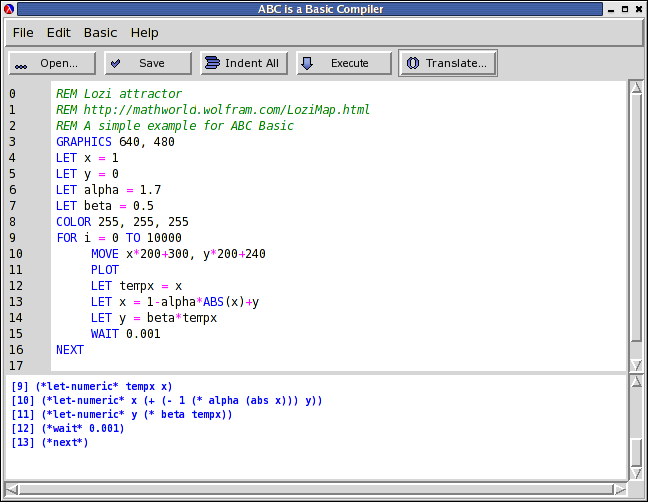The image size is (648, 502).
Task: Open the Basic menu
Action: click(100, 33)
